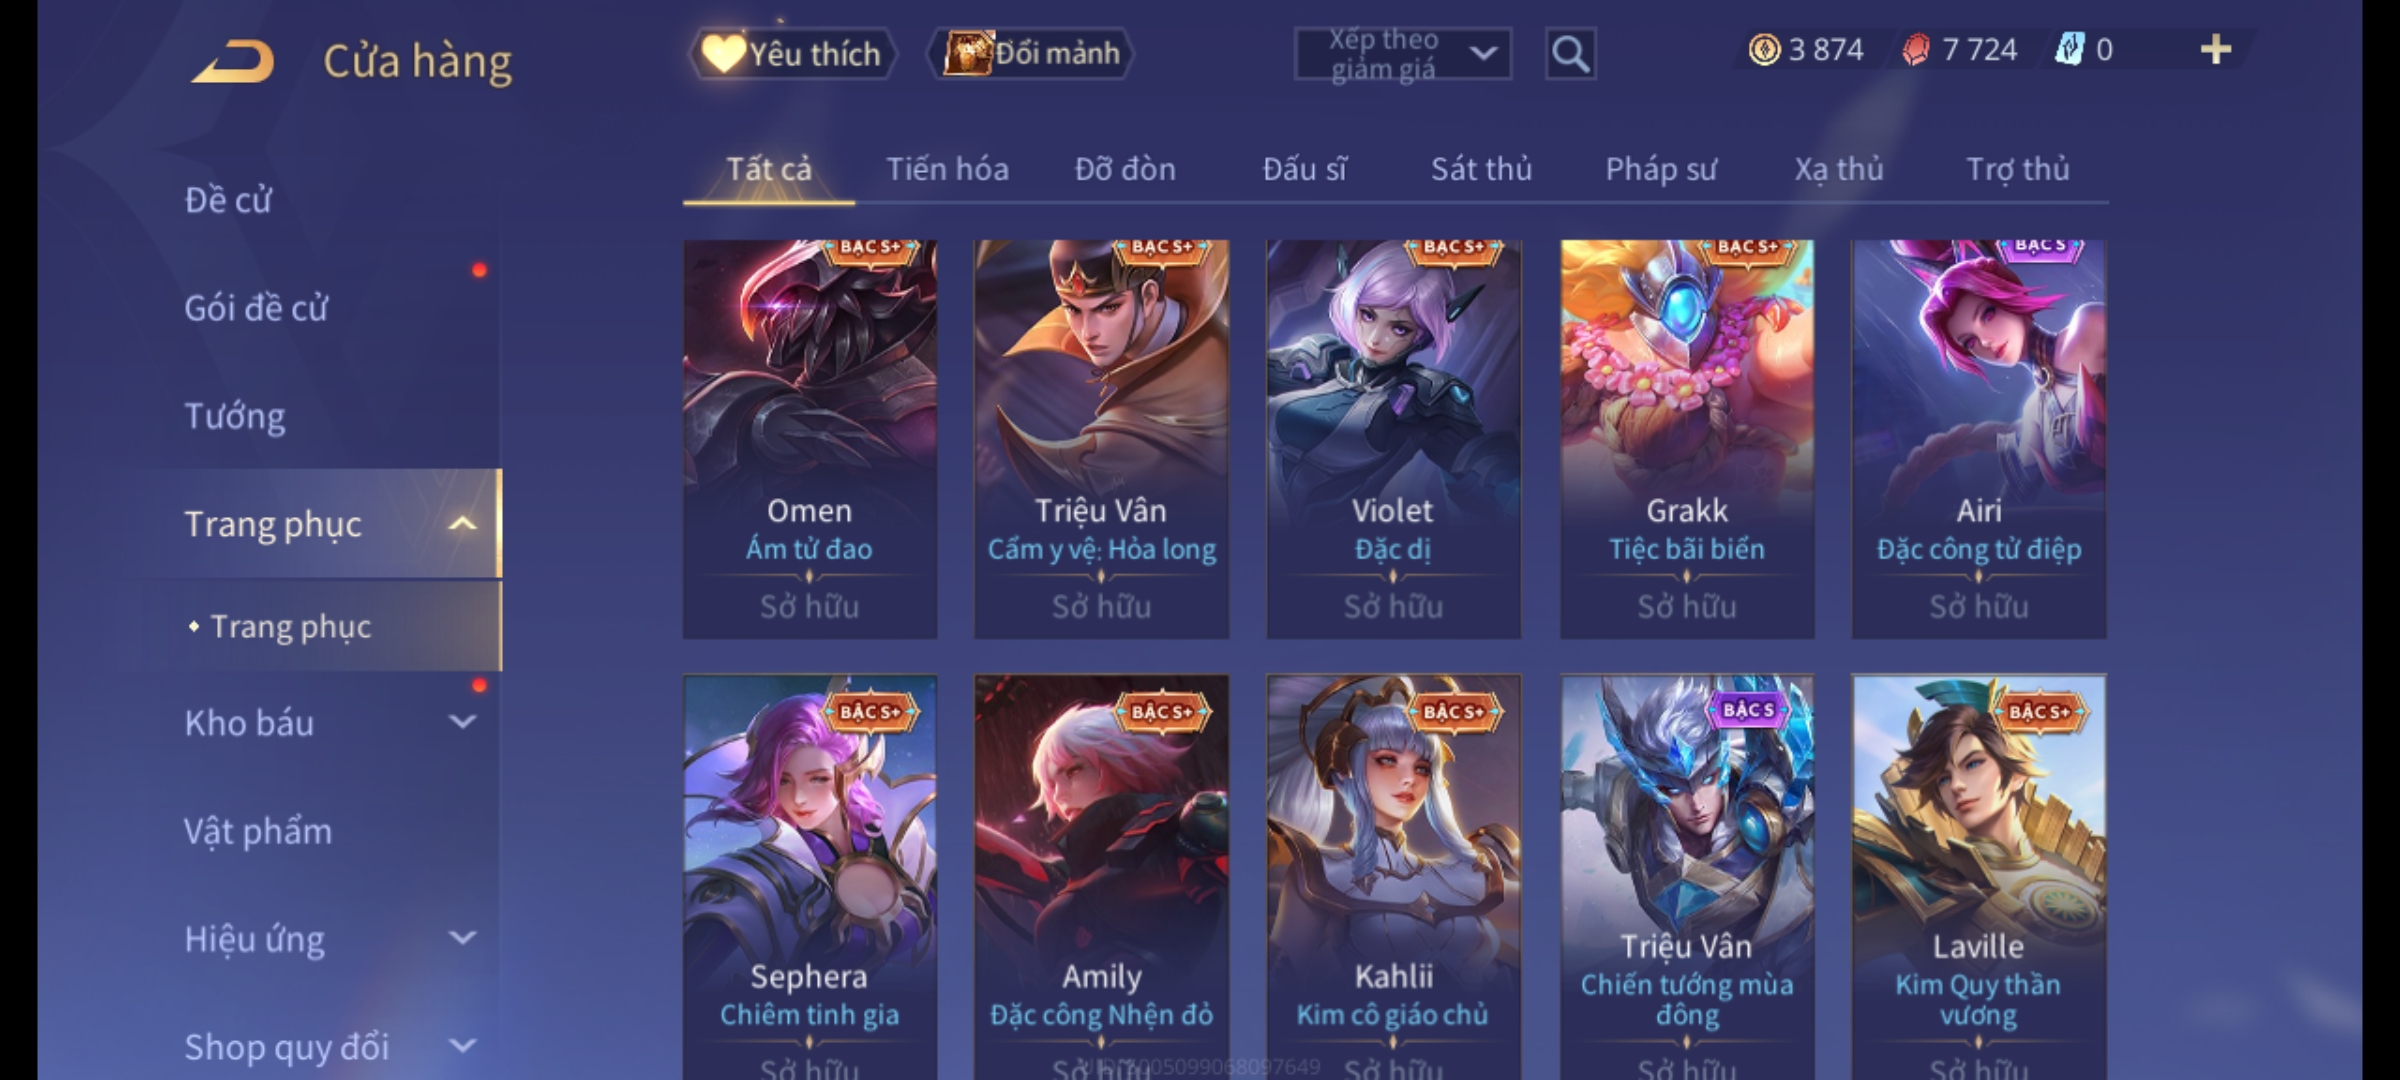Image resolution: width=2400 pixels, height=1080 pixels.
Task: Expand the Hiệu ứng sidebar section
Action: [462, 938]
